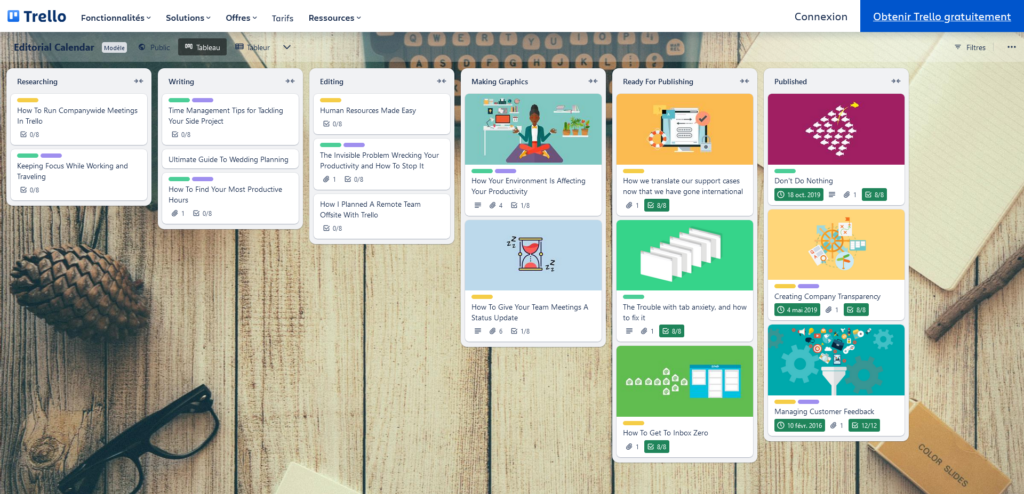The image size is (1024, 494).
Task: Open Ultimate Guide To Wedding Planning card
Action: [229, 159]
